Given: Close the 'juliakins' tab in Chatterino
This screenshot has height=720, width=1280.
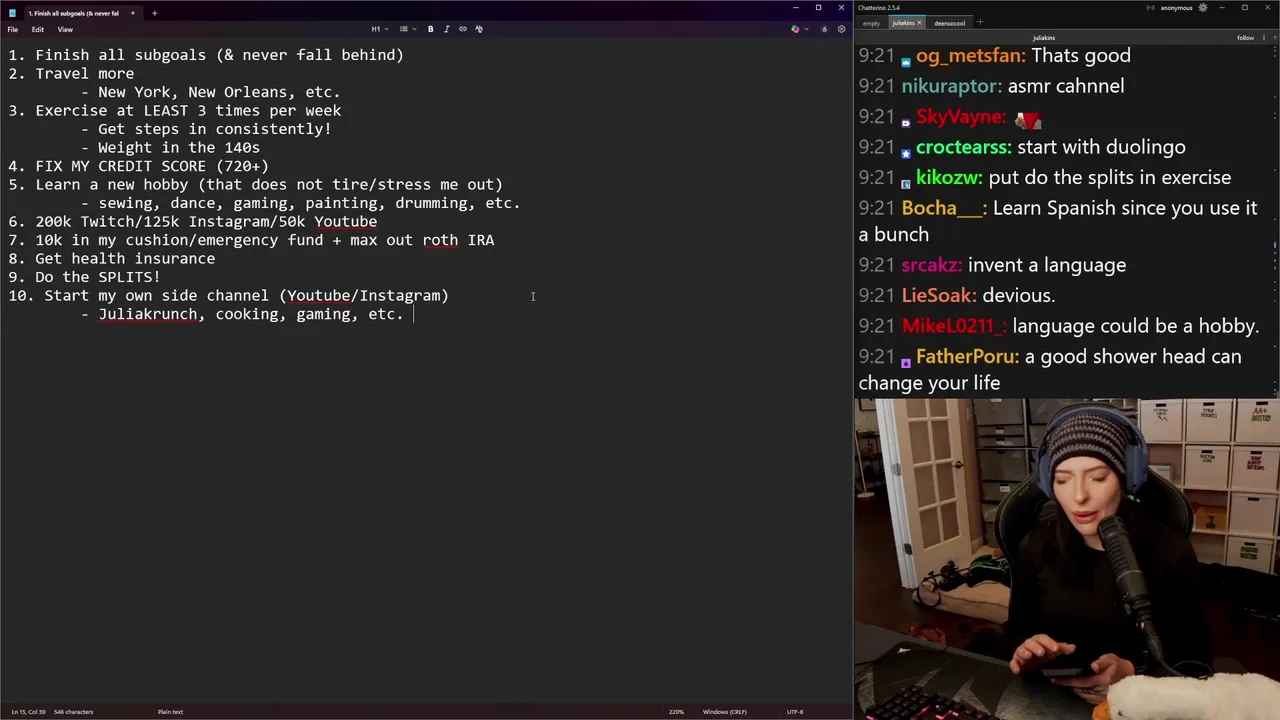Looking at the screenshot, I should tap(919, 23).
